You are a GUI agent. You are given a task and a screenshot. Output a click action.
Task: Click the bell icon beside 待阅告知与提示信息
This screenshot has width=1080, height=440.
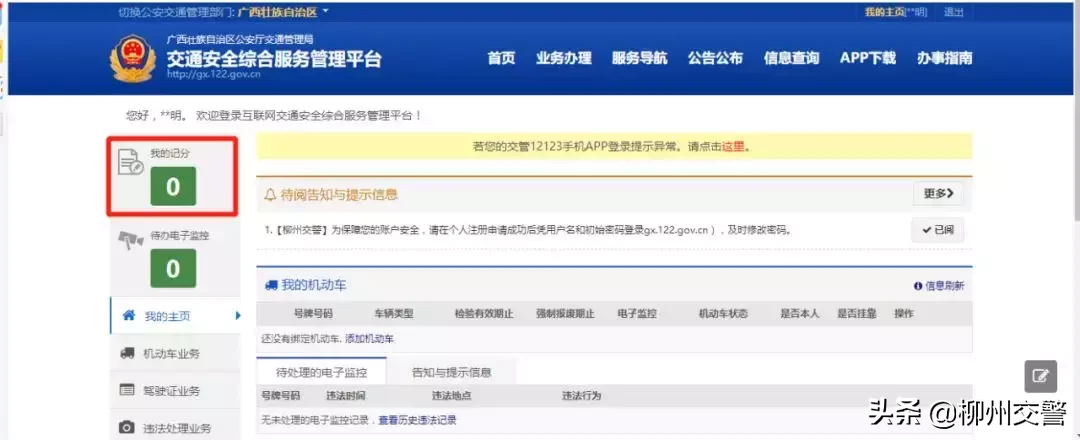270,195
